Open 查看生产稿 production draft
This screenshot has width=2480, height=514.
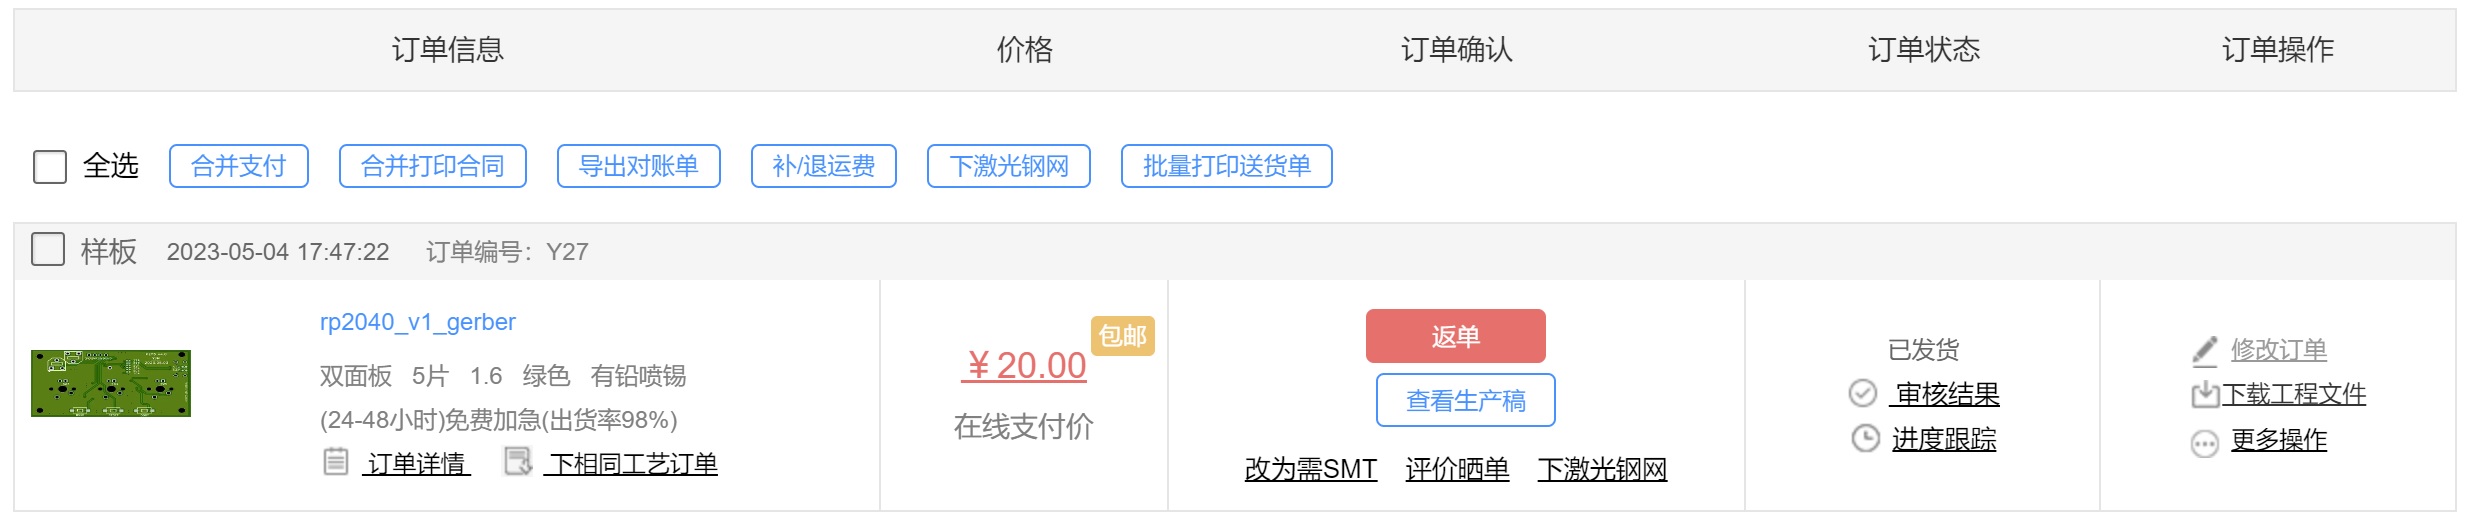(1465, 400)
